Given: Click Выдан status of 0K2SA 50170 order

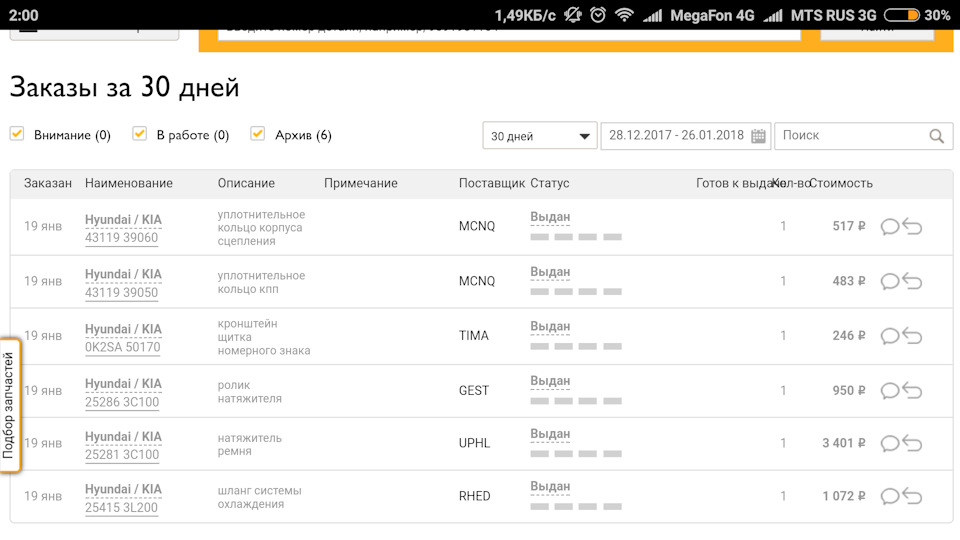Looking at the screenshot, I should 550,327.
